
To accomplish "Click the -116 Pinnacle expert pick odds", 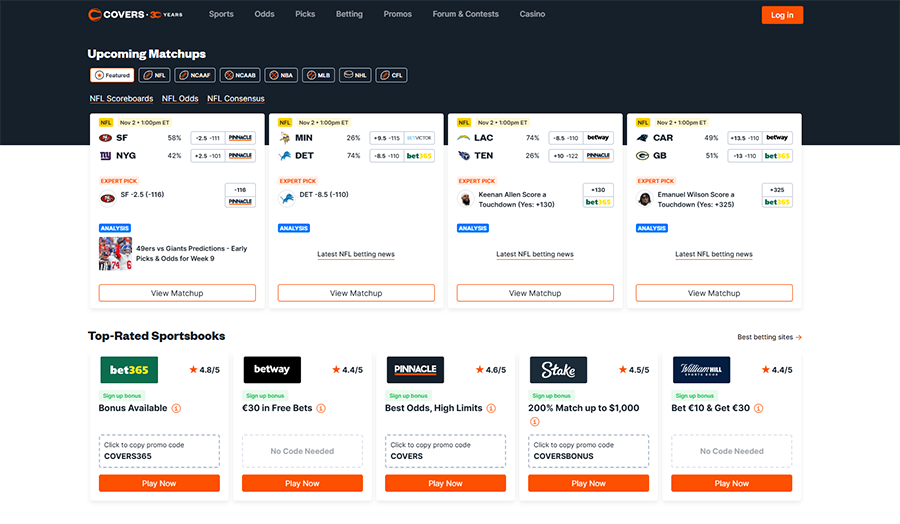I will point(240,195).
